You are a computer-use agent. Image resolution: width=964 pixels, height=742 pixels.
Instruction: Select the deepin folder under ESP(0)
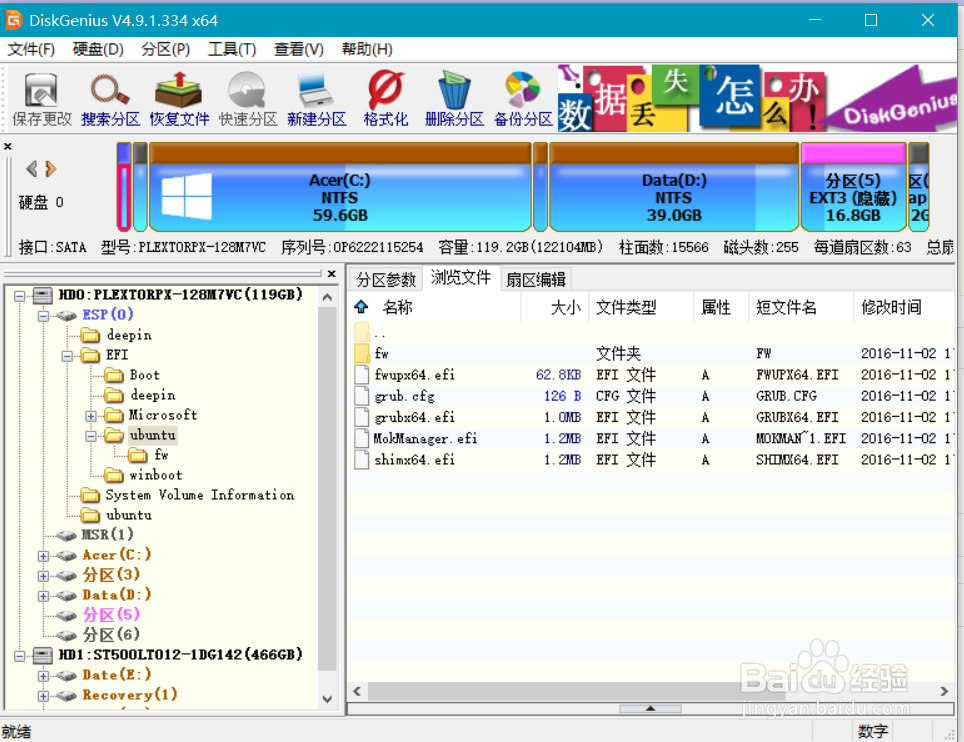coord(128,335)
